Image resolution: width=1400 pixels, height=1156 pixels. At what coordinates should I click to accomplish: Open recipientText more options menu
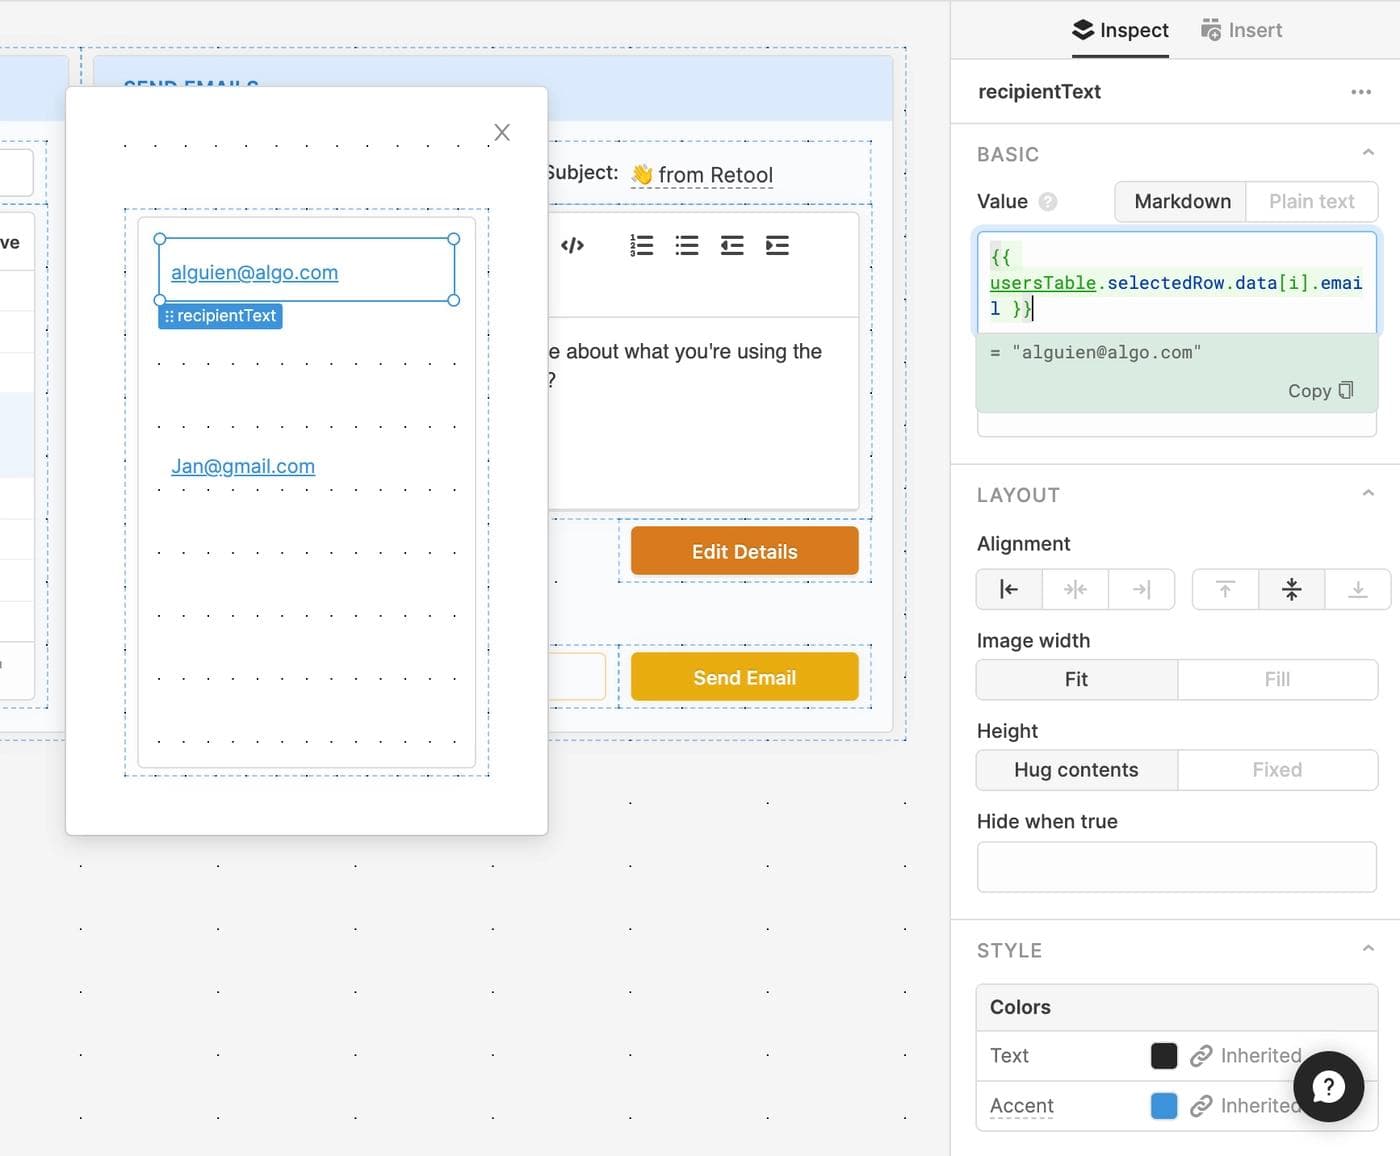[1360, 92]
